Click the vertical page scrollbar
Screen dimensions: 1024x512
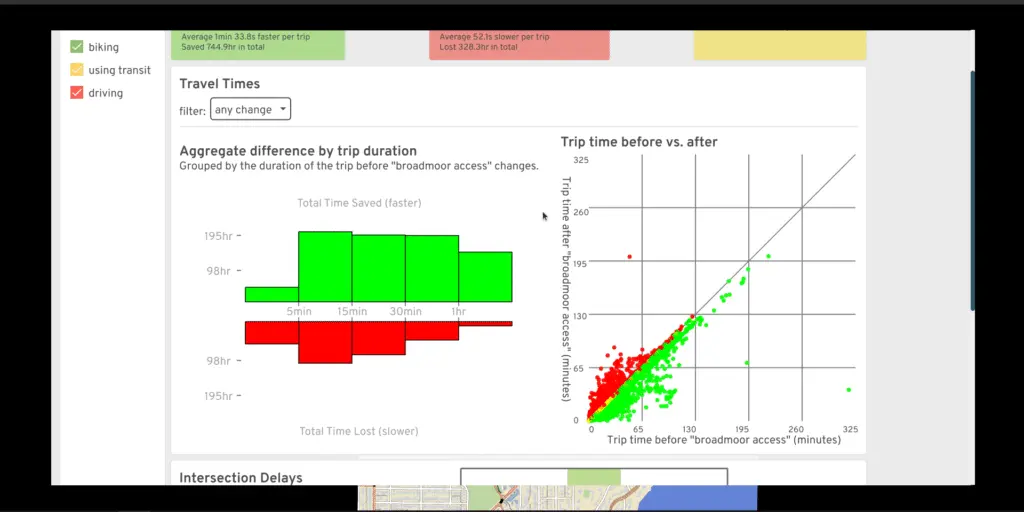(970, 190)
